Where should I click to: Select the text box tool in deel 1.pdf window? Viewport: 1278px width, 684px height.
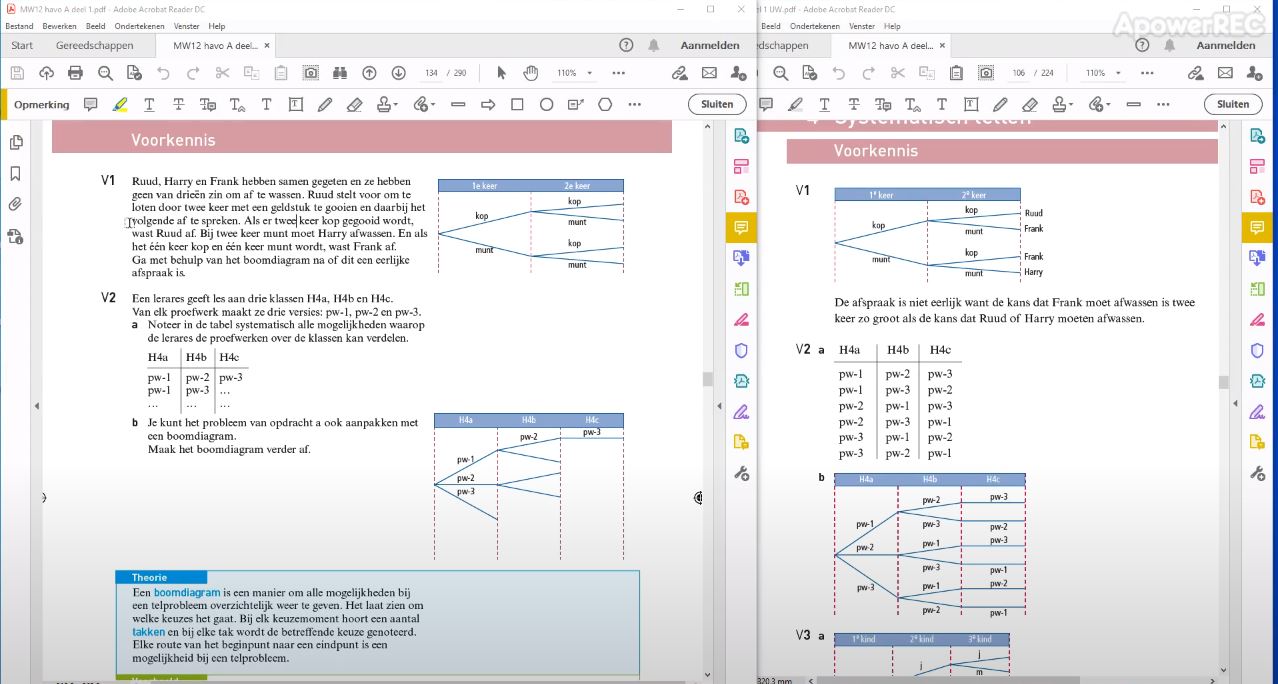tap(296, 104)
